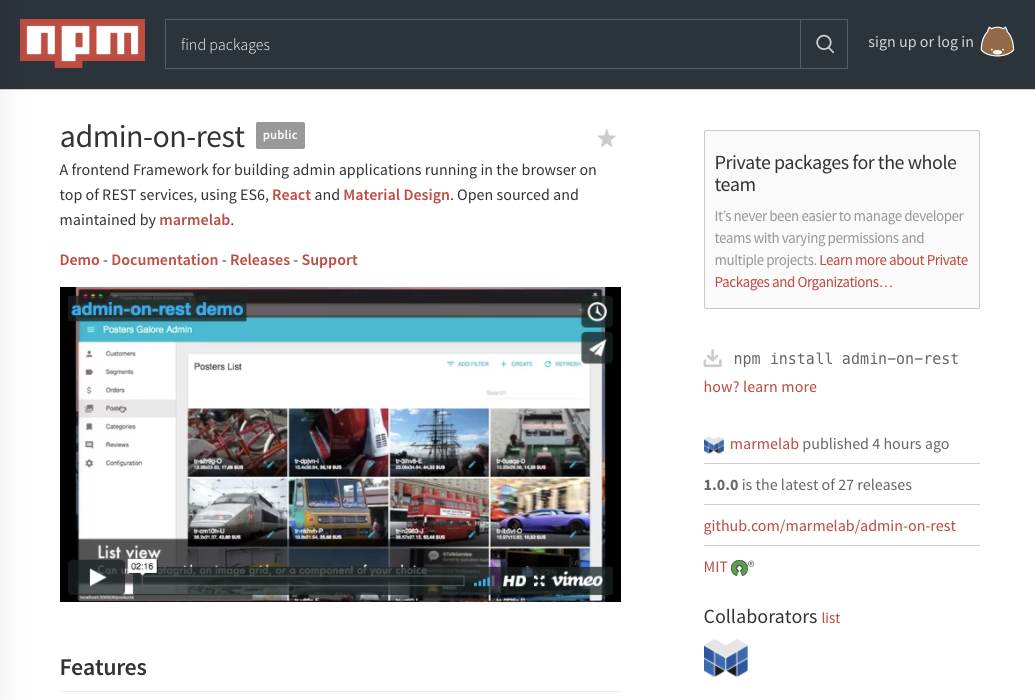The image size is (1035, 700).
Task: Focus the find packages search field
Action: tap(482, 44)
